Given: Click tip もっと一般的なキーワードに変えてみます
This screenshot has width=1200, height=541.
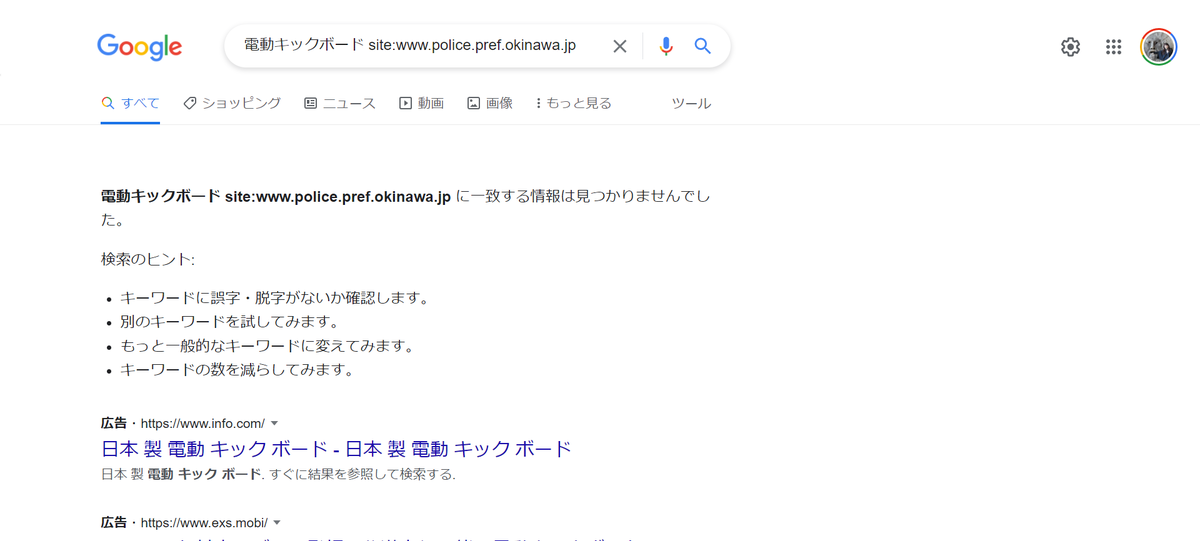Looking at the screenshot, I should [x=267, y=346].
